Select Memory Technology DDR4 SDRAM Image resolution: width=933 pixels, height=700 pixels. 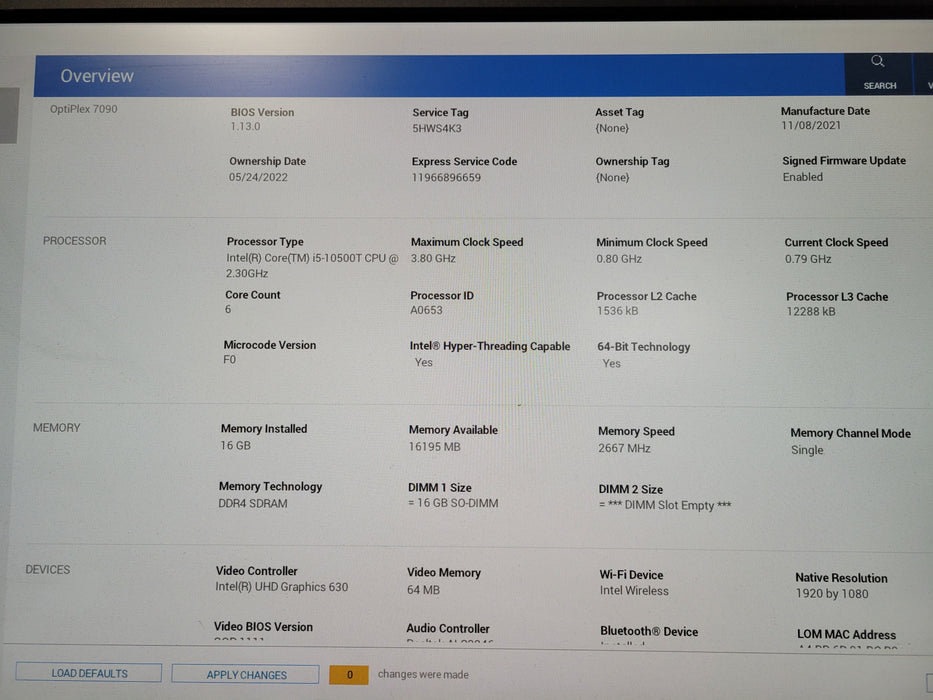coord(252,504)
